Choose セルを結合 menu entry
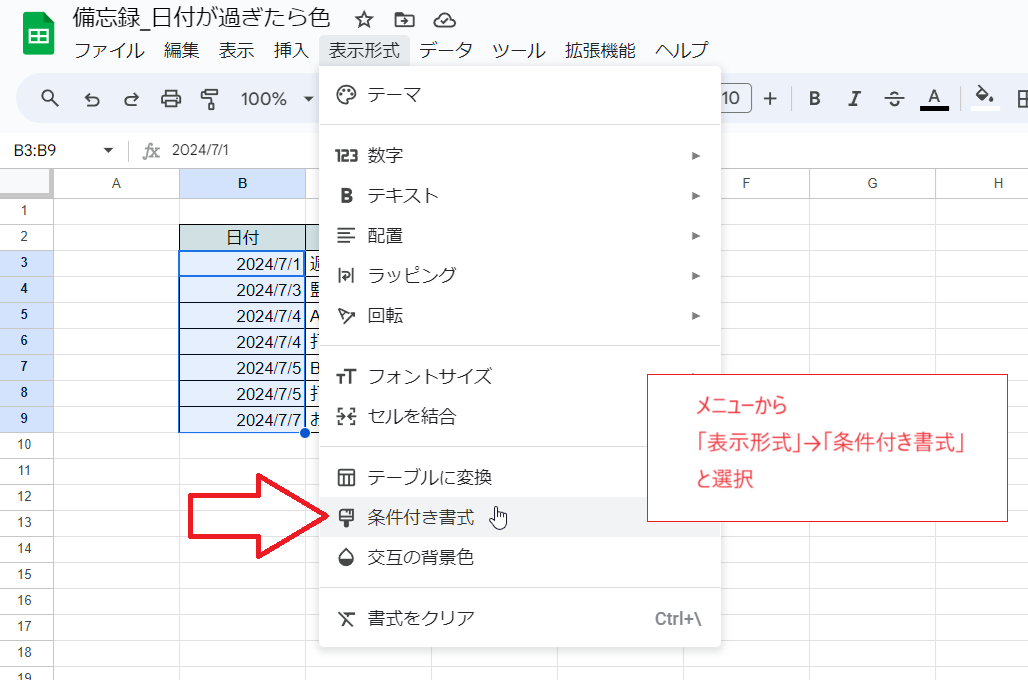This screenshot has width=1028, height=680. pos(483,416)
